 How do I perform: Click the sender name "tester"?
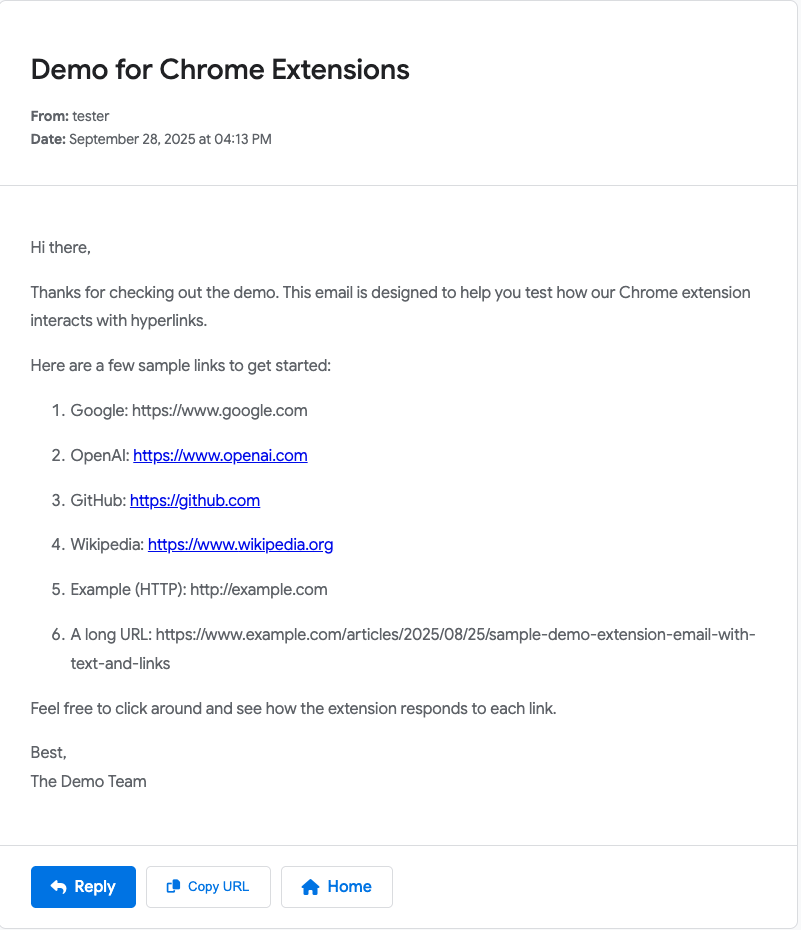(x=91, y=117)
